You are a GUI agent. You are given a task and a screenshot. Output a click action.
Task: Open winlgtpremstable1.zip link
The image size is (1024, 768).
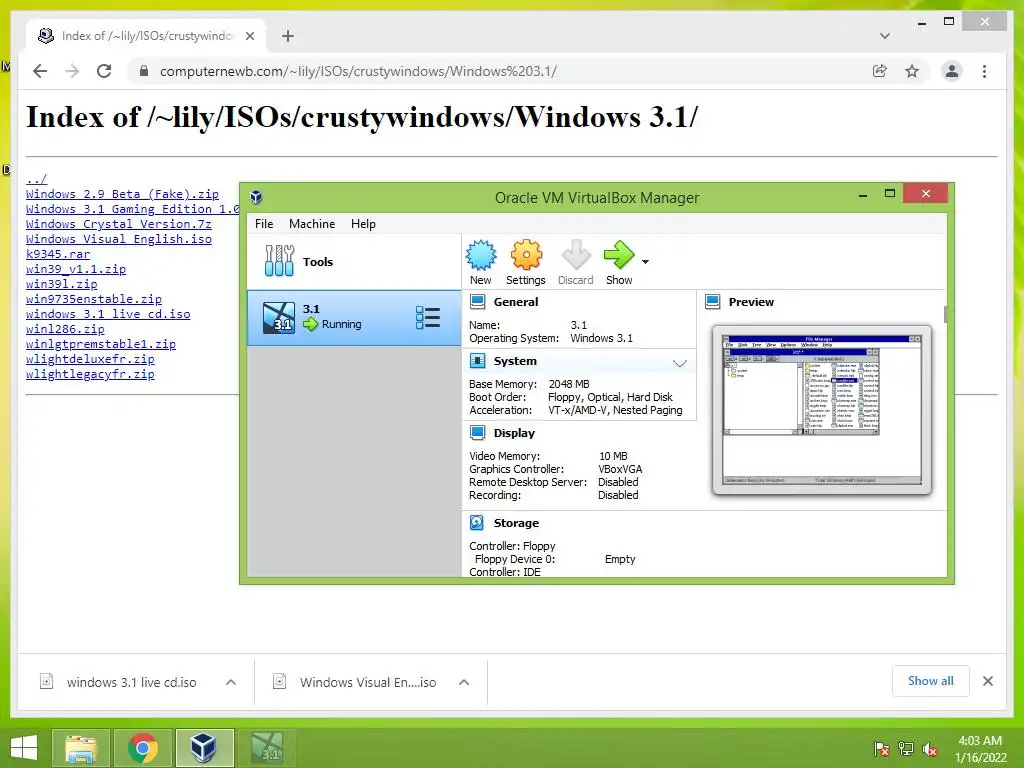pos(101,344)
